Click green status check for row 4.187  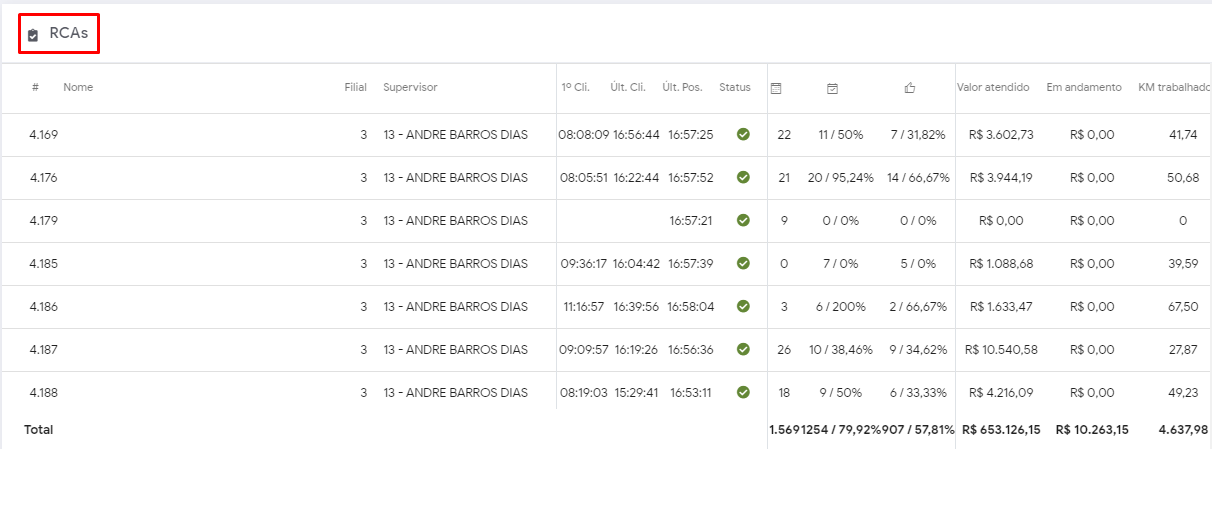point(743,349)
